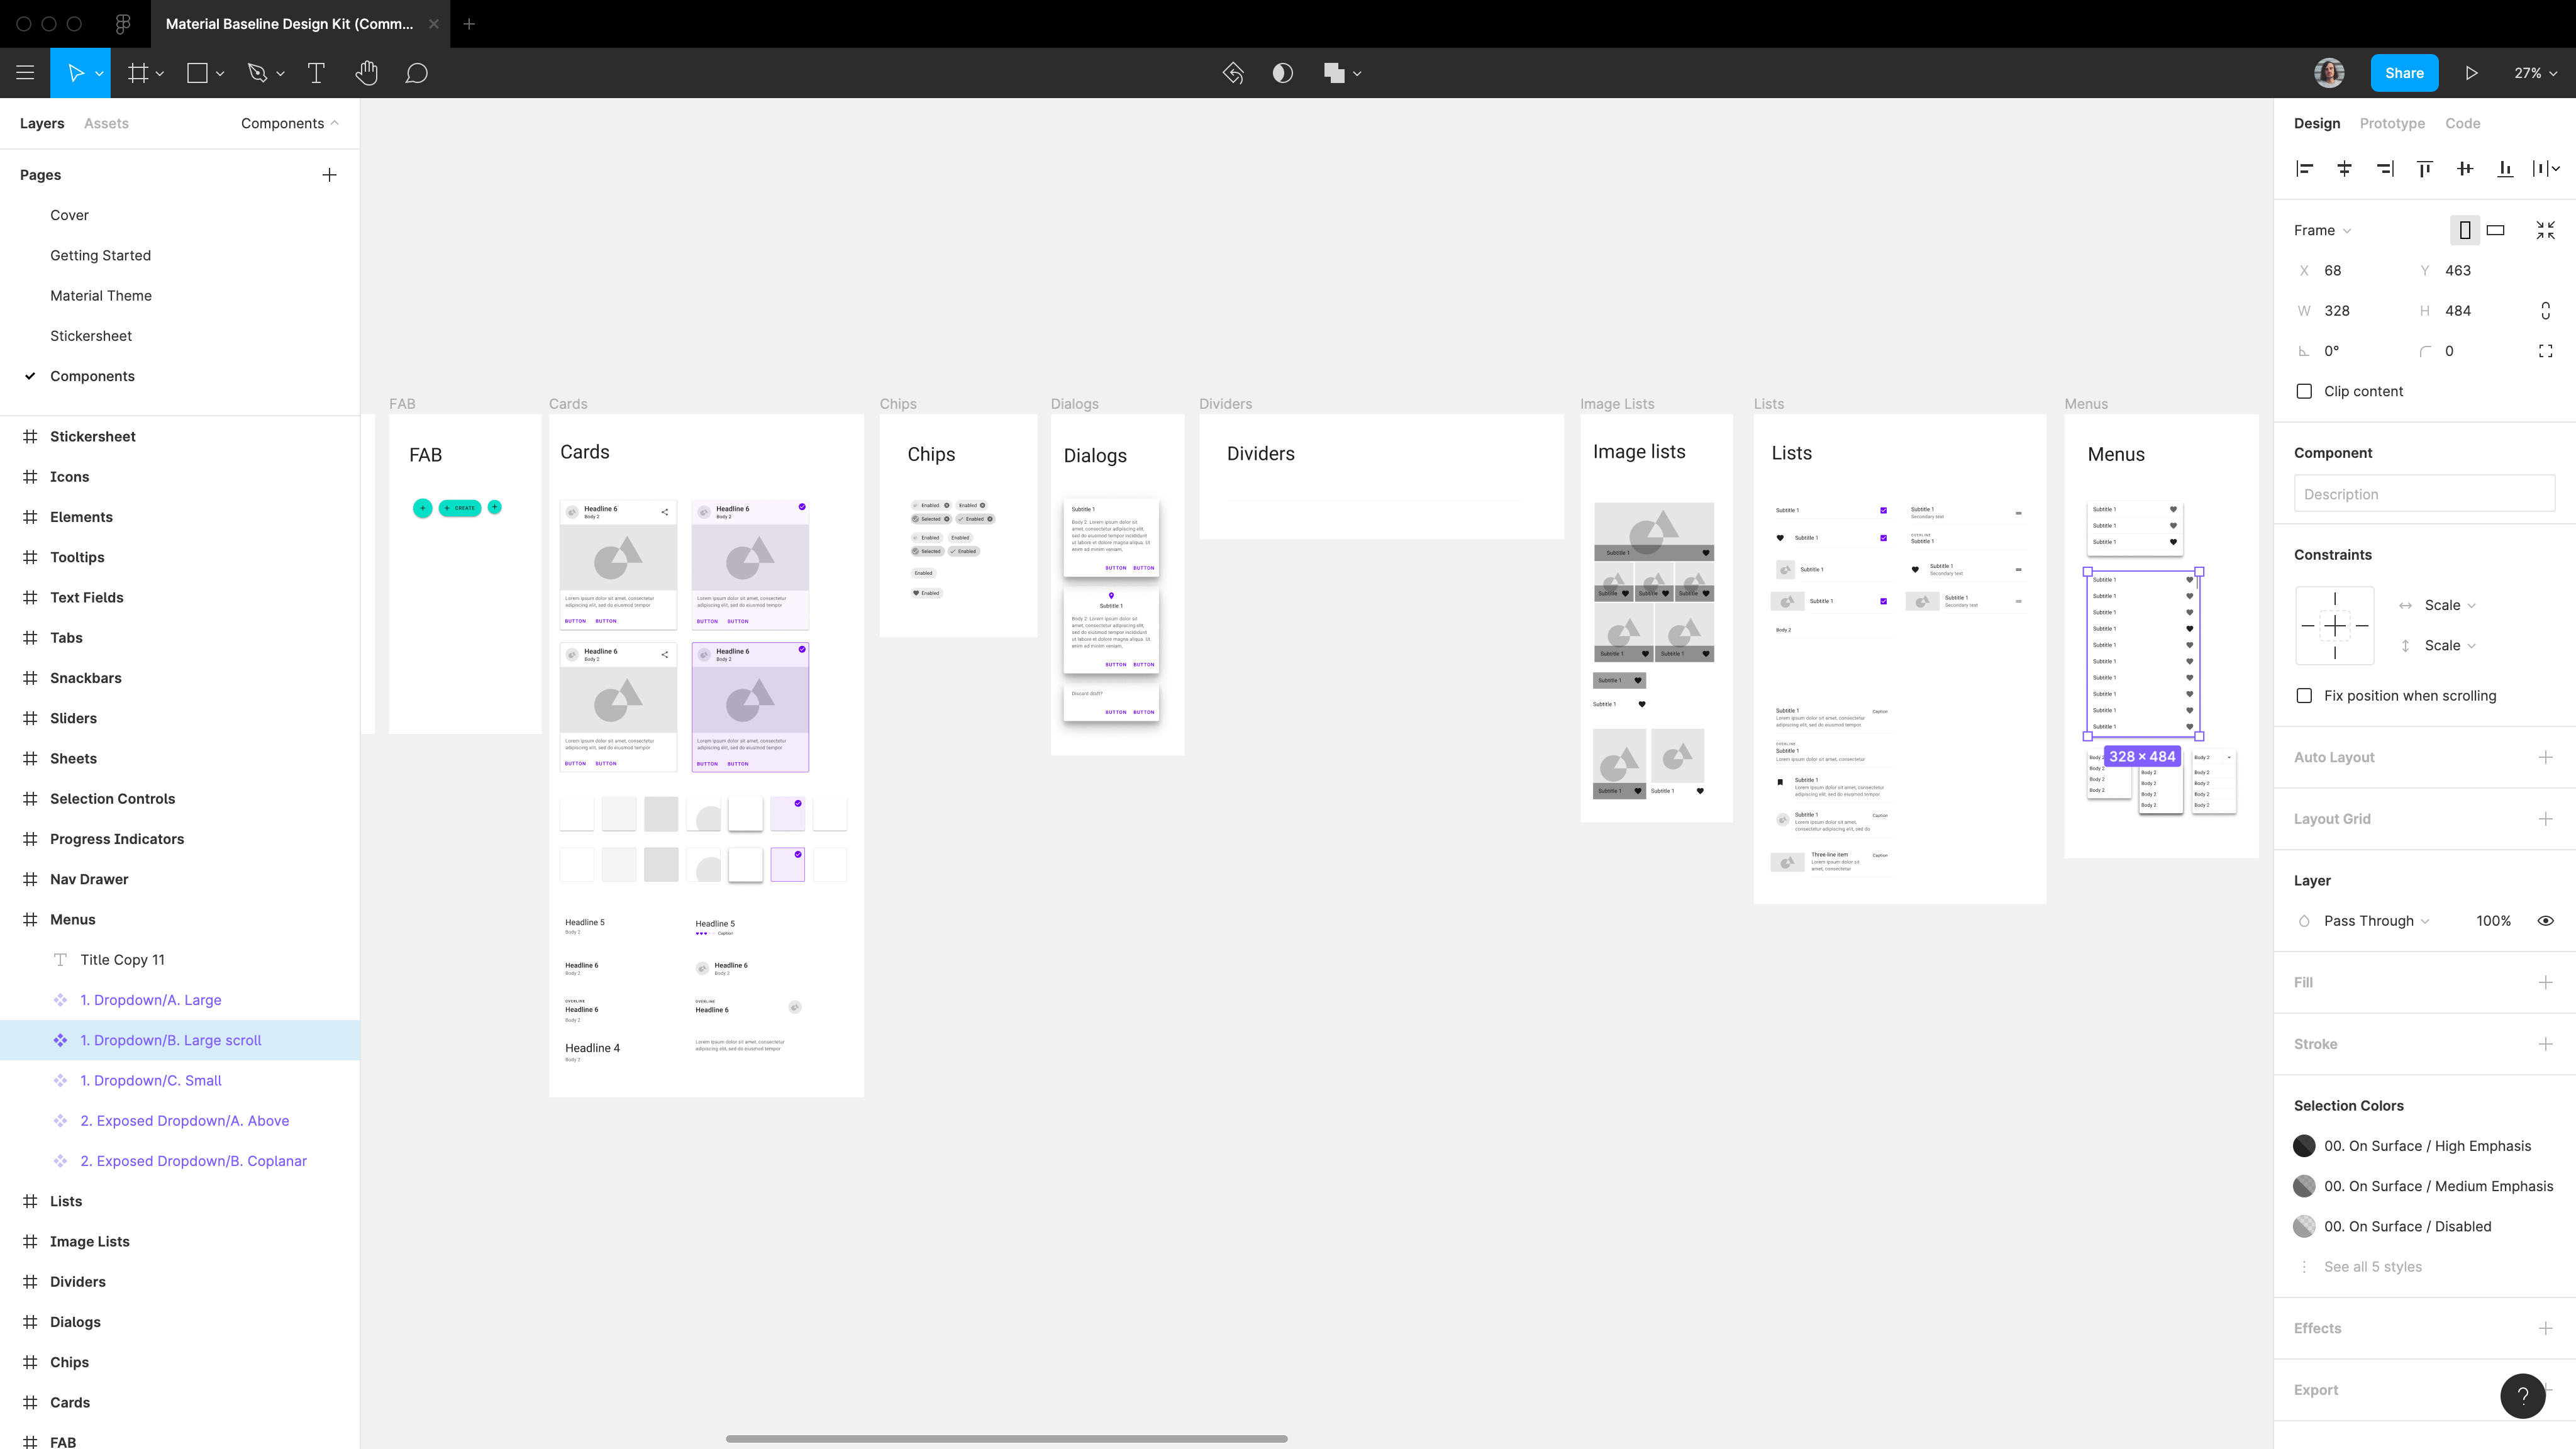2576x1449 pixels.
Task: Check Fix position when scrolling
Action: [2304, 696]
